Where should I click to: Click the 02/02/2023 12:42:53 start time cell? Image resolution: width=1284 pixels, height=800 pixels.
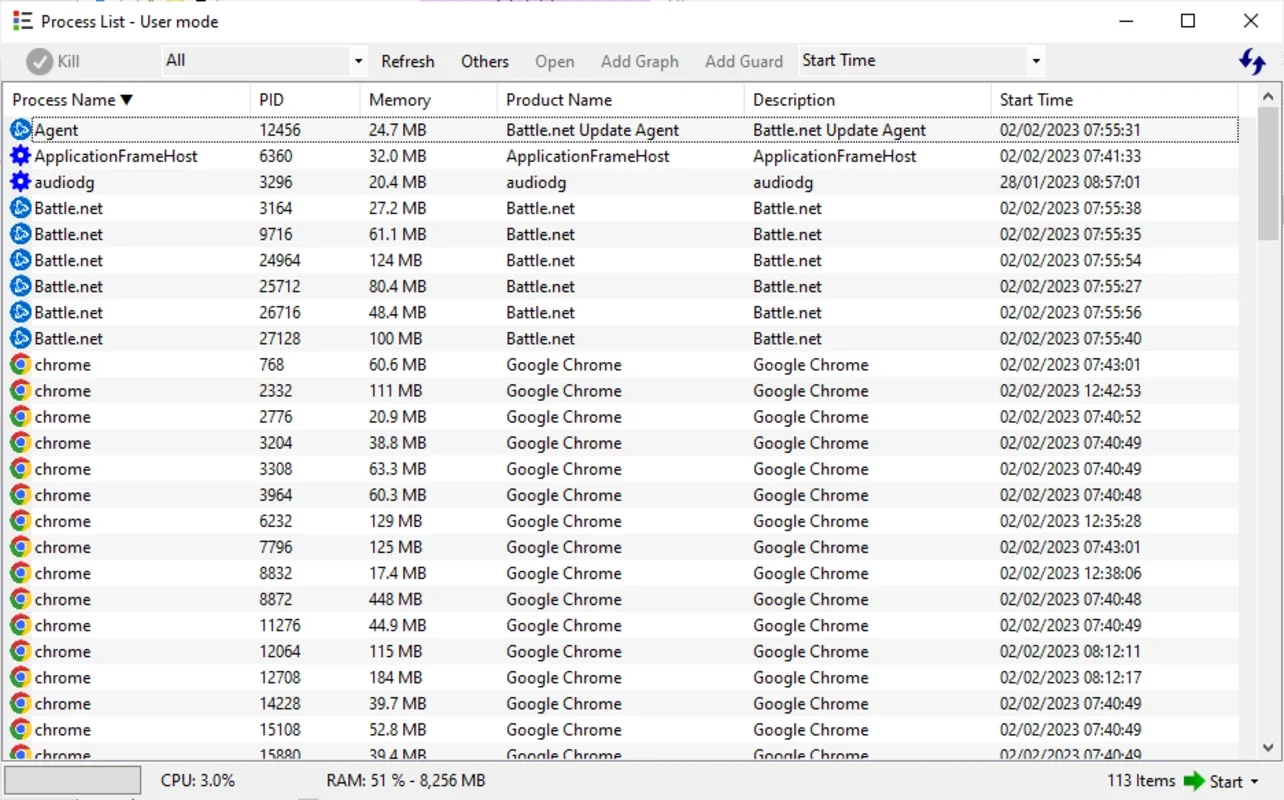pyautogui.click(x=1070, y=390)
